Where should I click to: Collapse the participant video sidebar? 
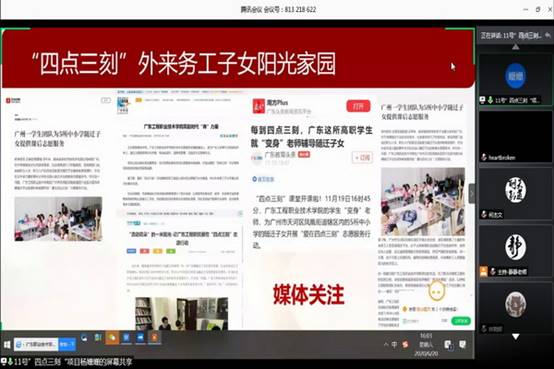(x=472, y=194)
